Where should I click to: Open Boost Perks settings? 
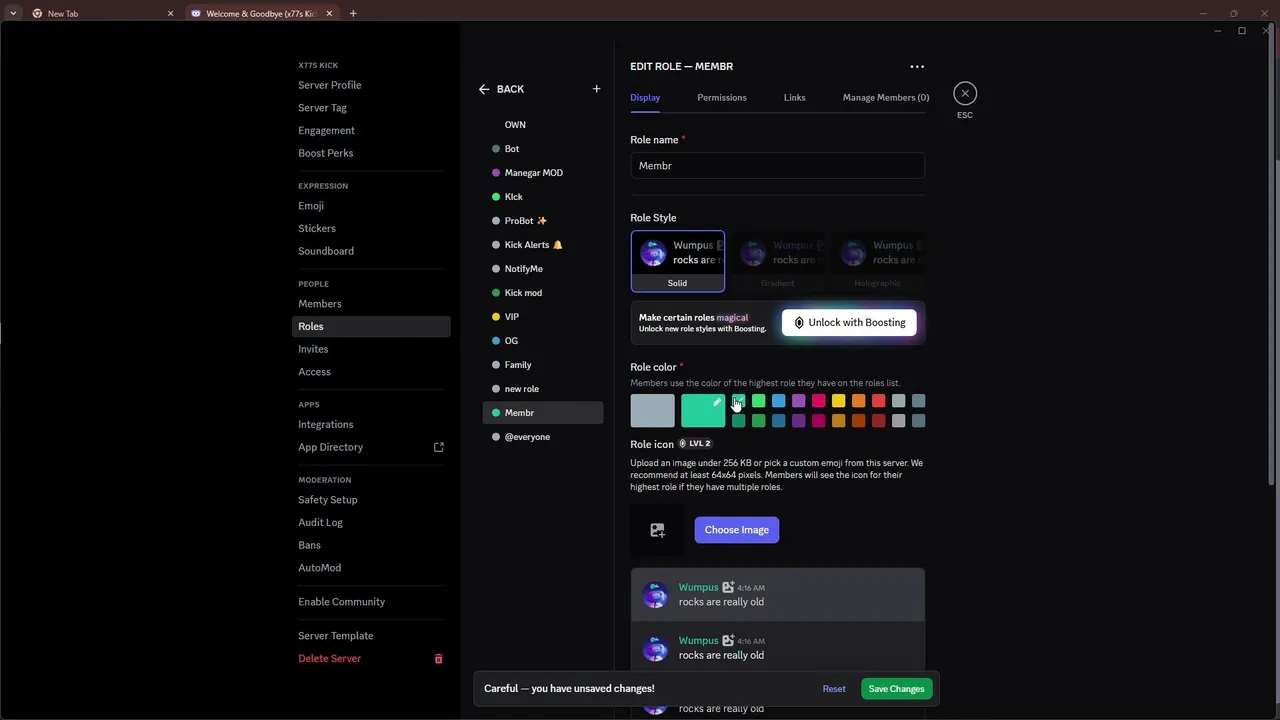point(371,153)
